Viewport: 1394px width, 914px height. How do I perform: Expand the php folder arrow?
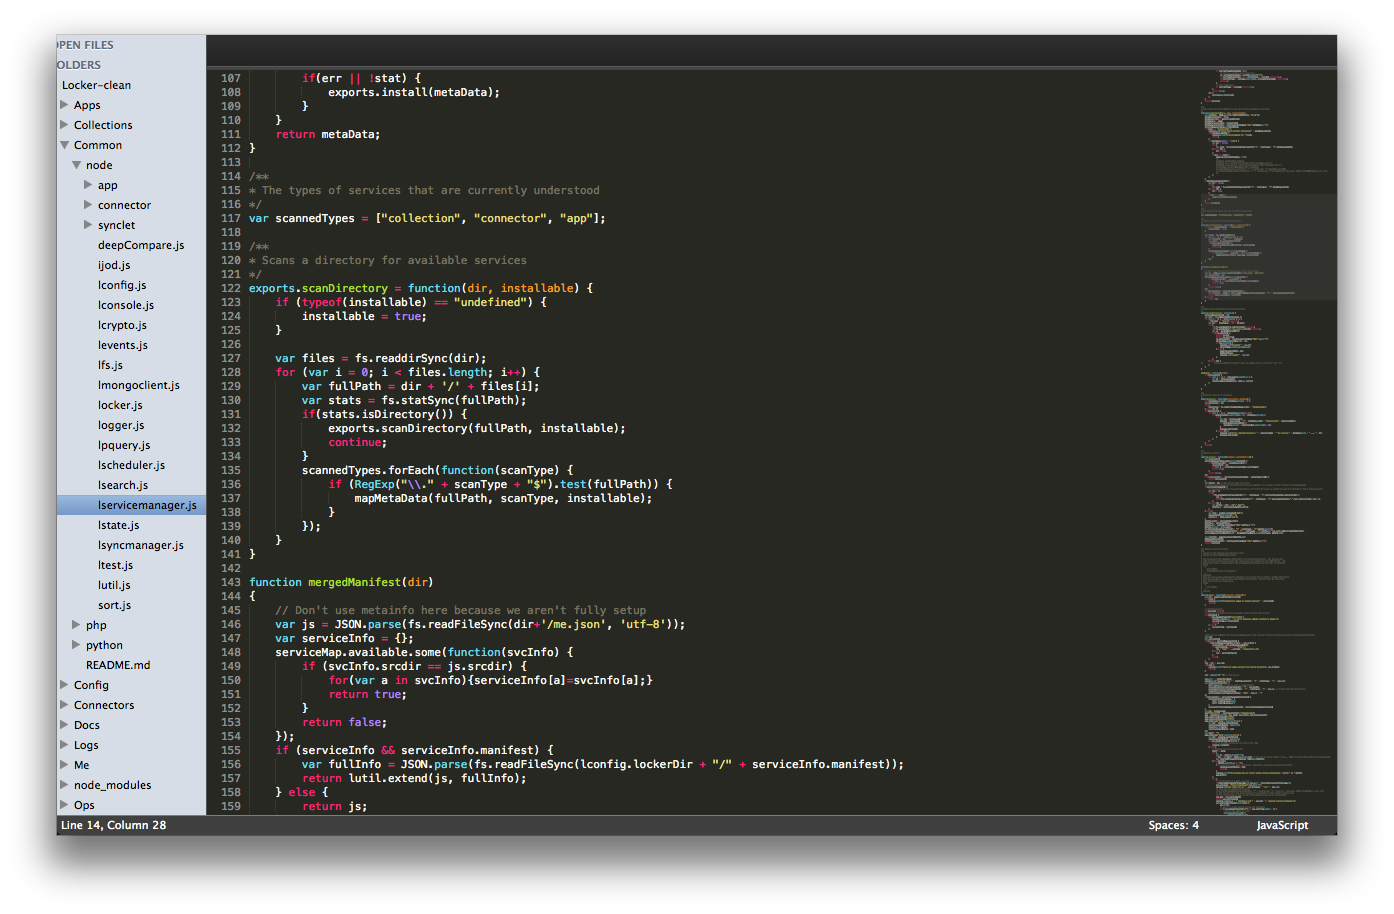click(76, 625)
